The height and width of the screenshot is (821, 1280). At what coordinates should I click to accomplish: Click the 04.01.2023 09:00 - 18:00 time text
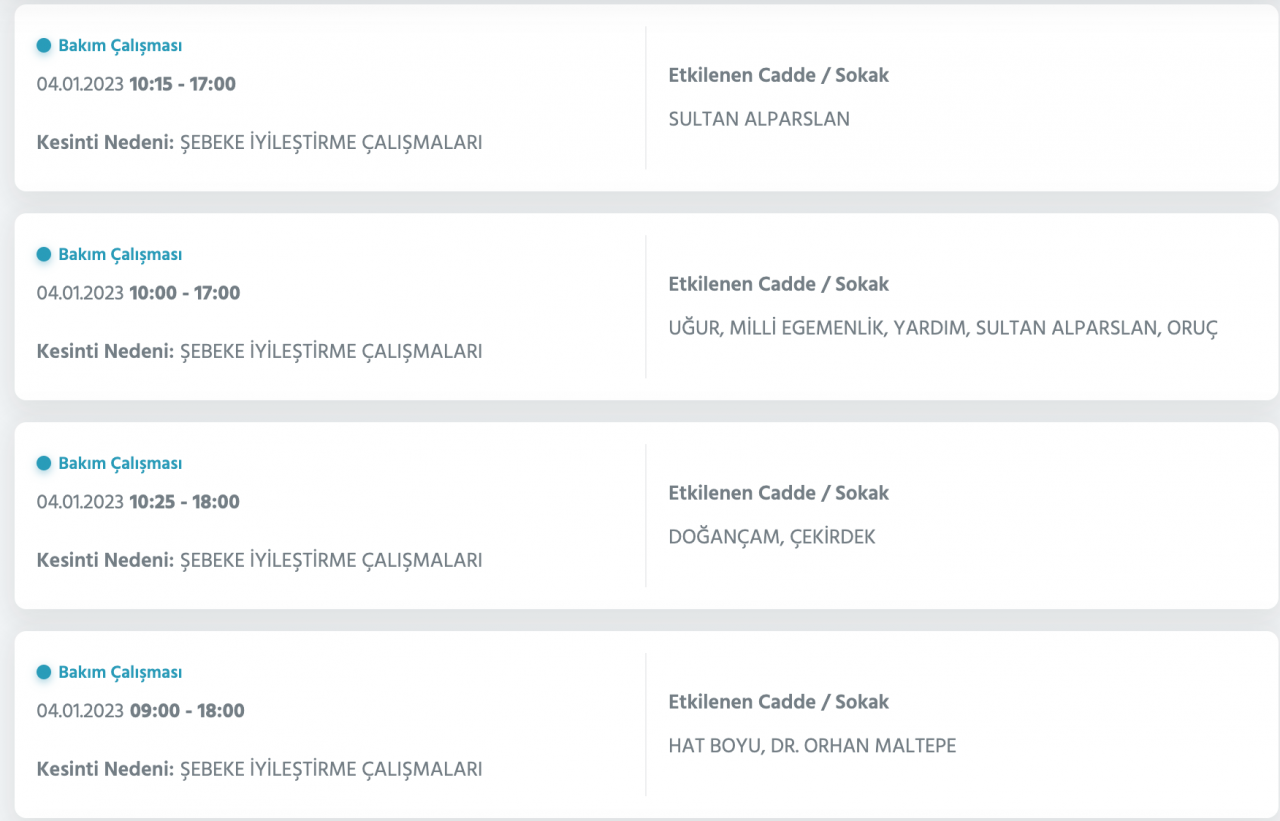point(140,711)
